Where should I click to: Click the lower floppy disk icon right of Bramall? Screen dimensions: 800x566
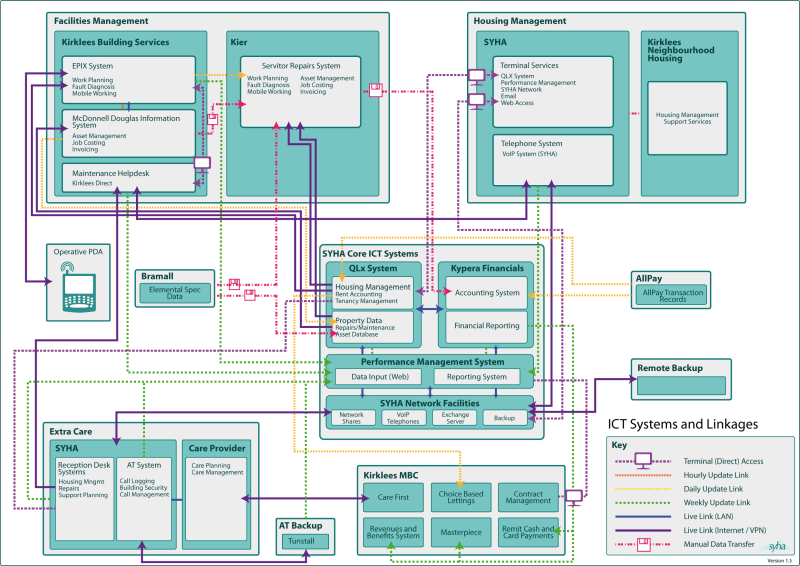click(249, 294)
